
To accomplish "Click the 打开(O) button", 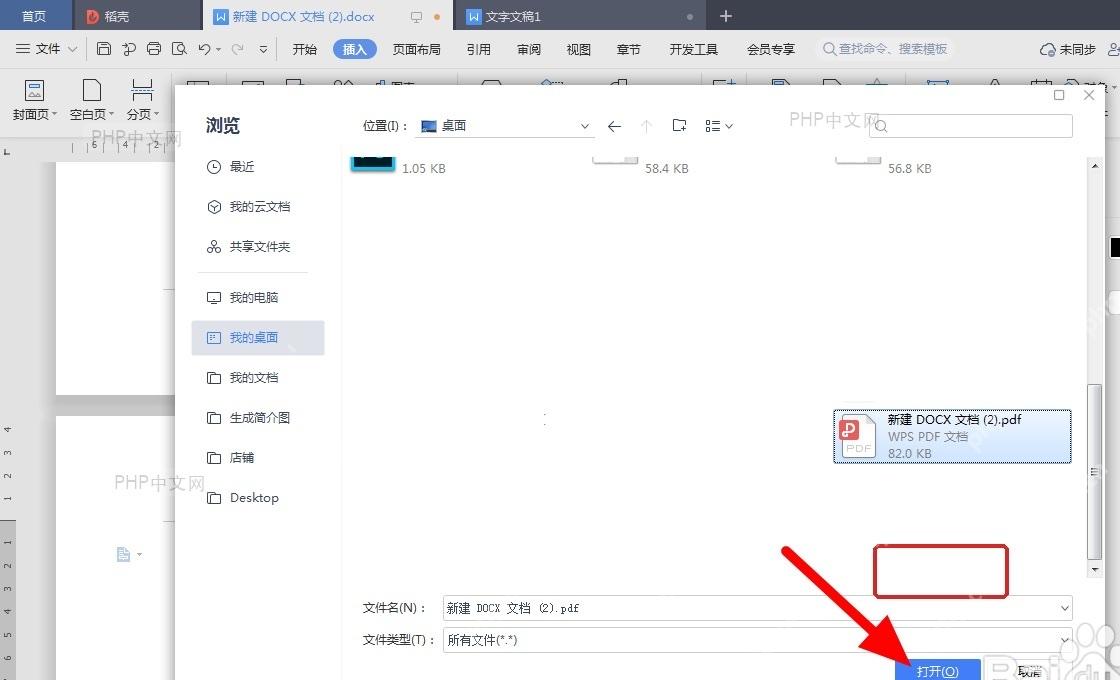I will 938,671.
